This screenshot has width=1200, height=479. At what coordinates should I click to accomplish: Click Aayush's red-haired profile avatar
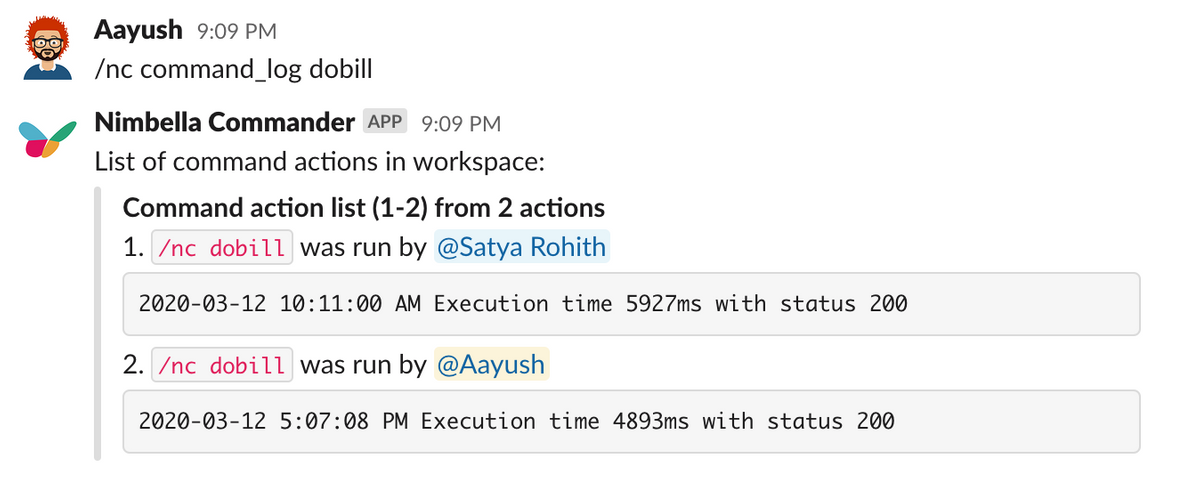coord(48,47)
